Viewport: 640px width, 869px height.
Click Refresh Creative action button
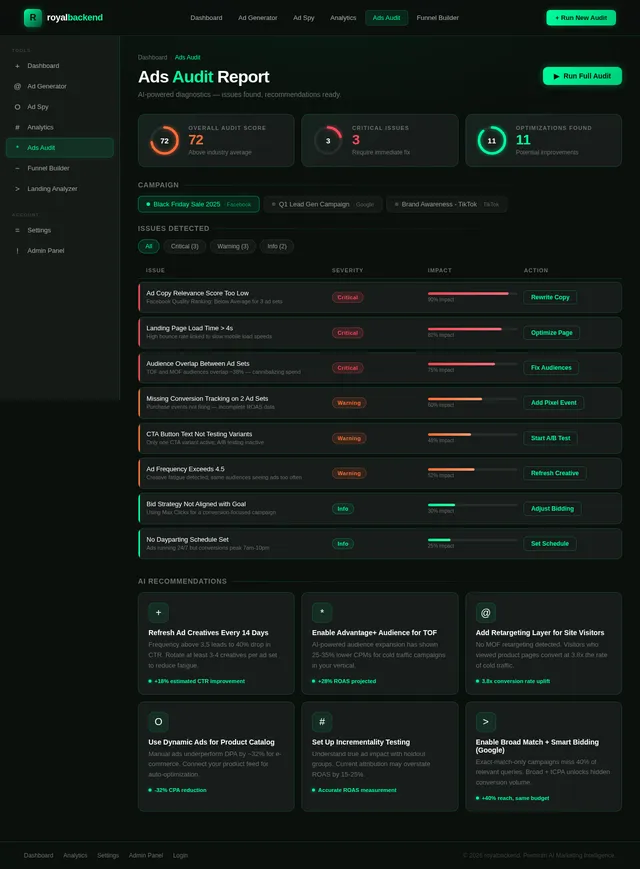pyautogui.click(x=555, y=473)
